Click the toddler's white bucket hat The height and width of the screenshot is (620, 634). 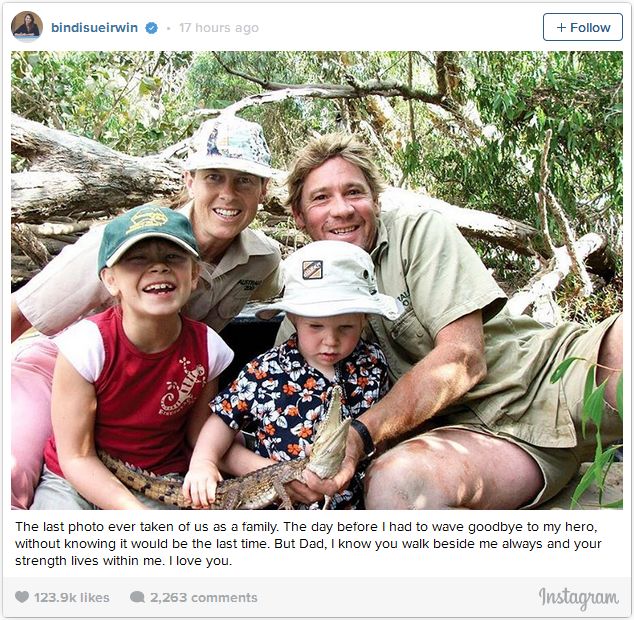330,280
